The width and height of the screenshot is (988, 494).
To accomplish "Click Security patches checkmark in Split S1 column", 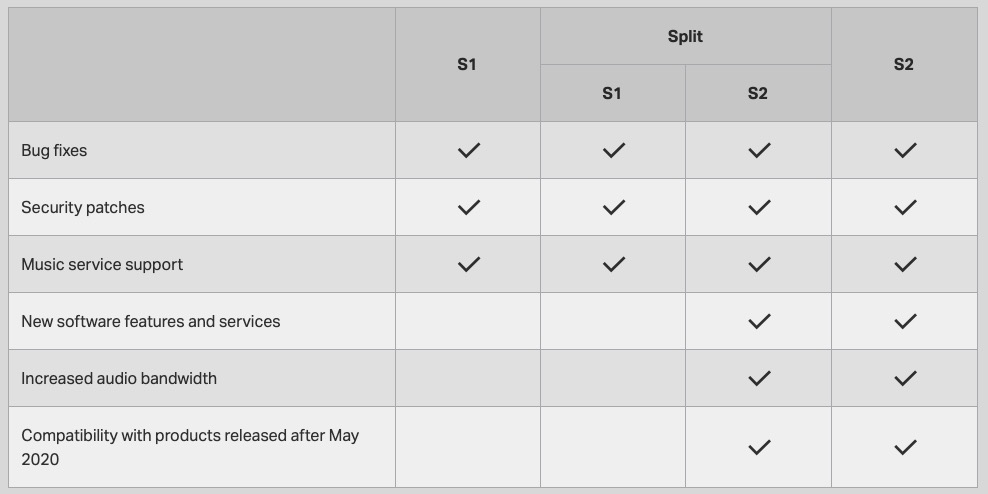I will point(613,207).
